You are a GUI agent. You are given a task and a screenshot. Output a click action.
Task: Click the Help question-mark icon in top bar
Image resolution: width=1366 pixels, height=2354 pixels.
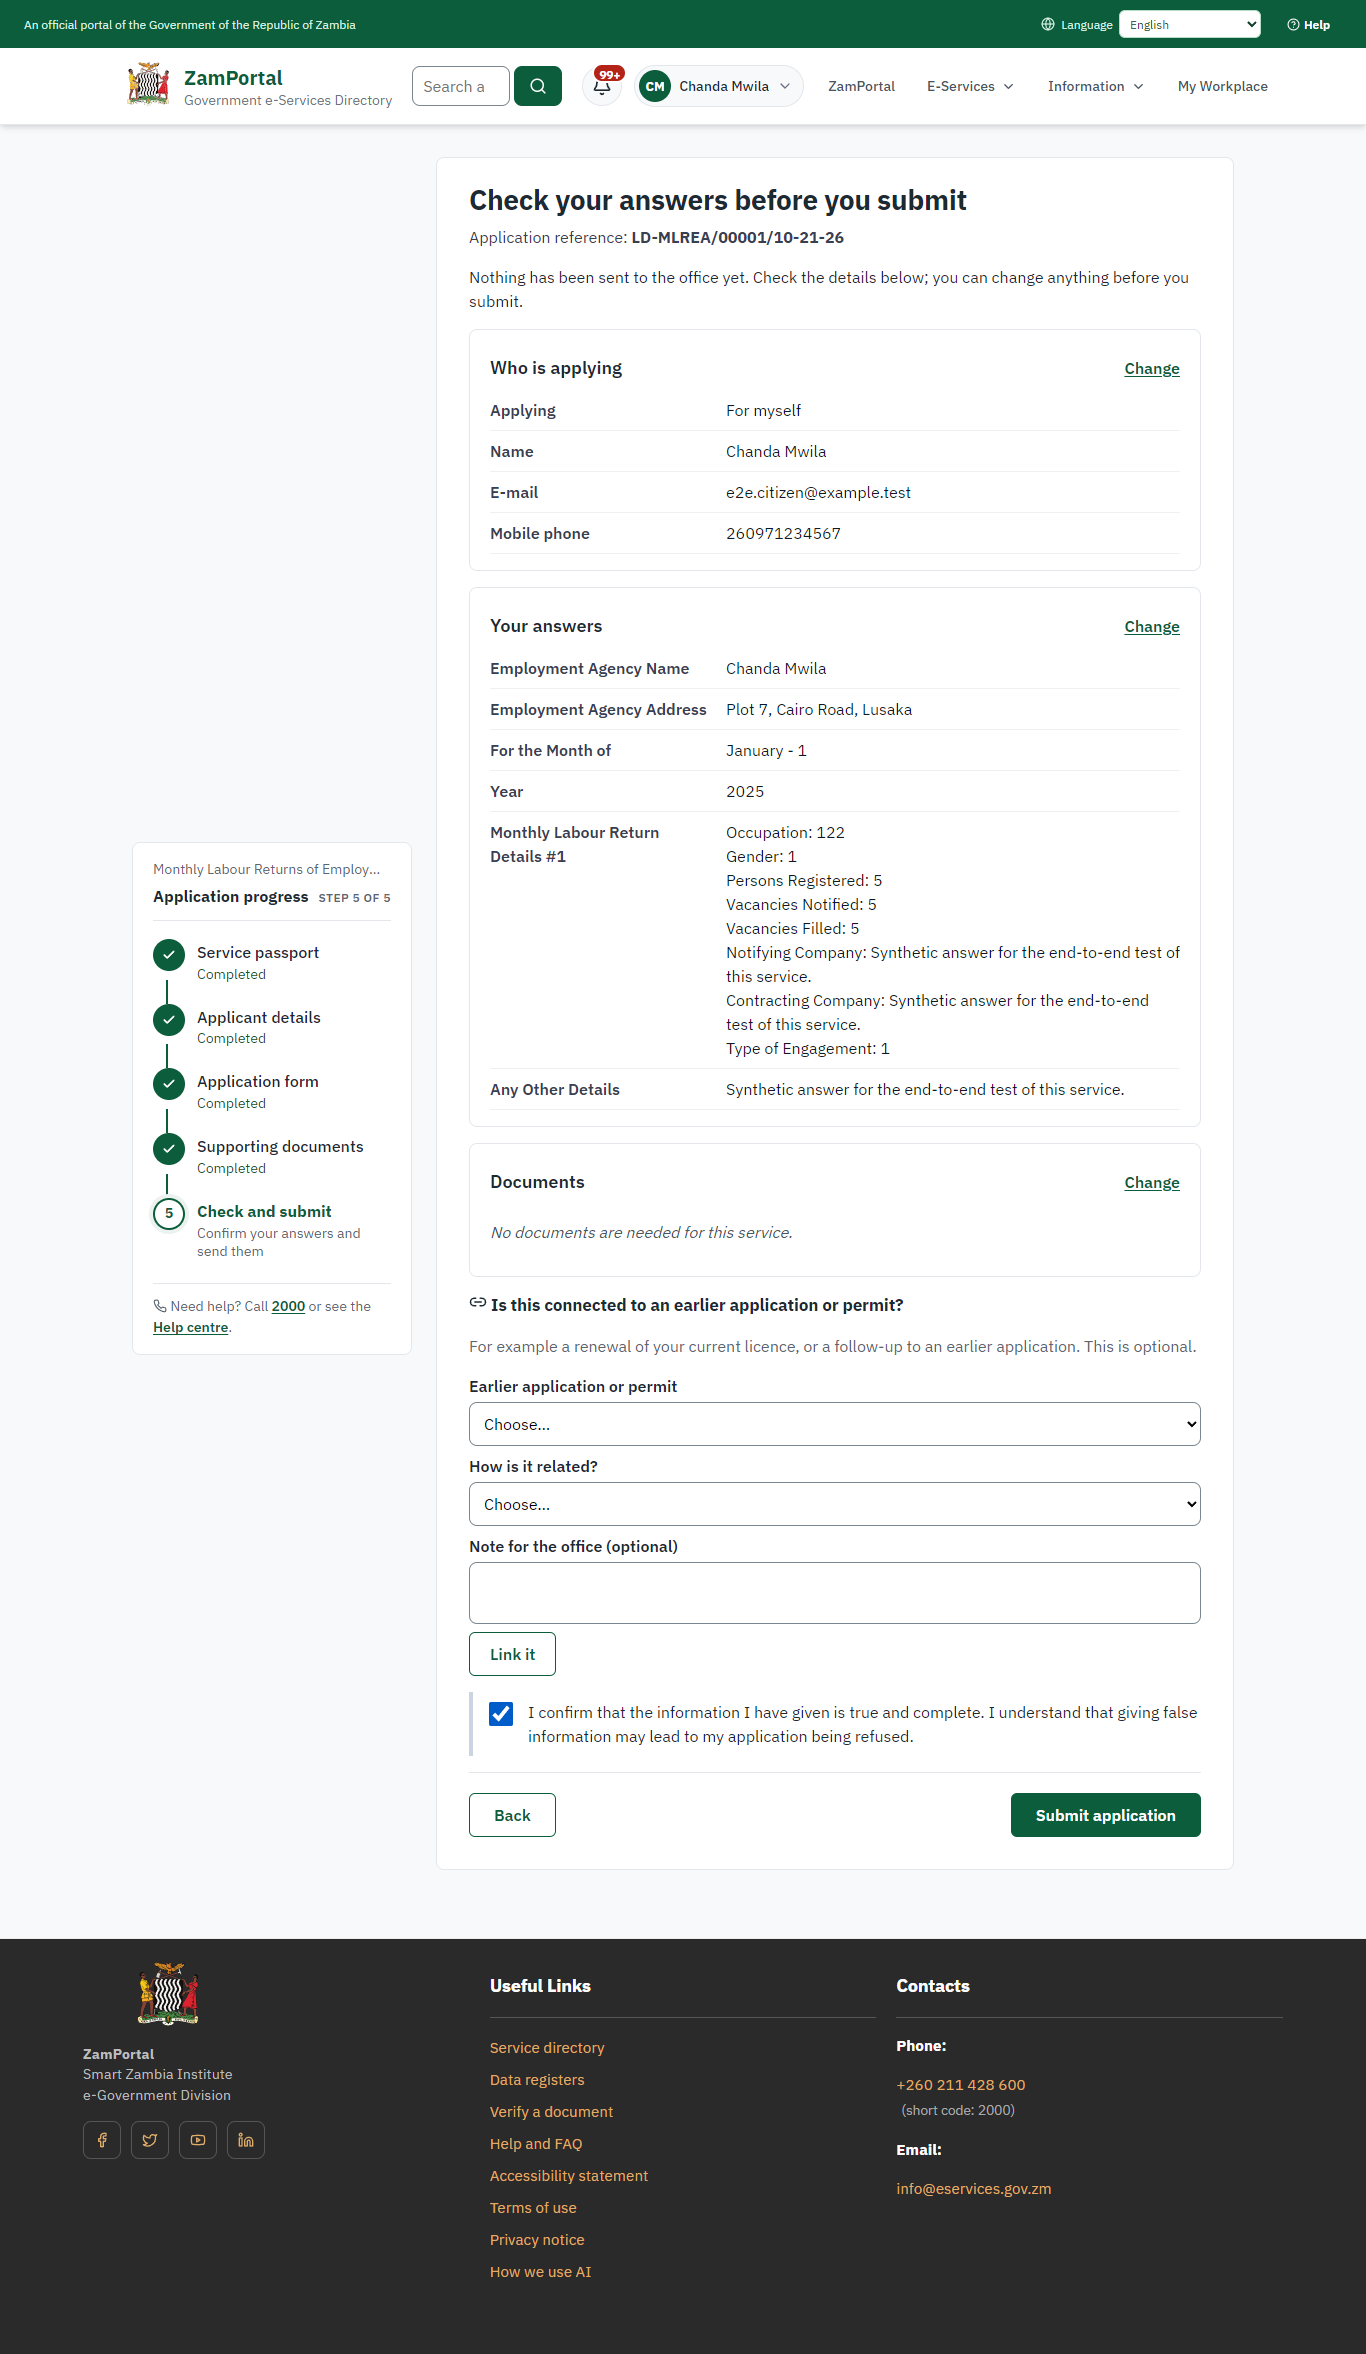(x=1293, y=25)
